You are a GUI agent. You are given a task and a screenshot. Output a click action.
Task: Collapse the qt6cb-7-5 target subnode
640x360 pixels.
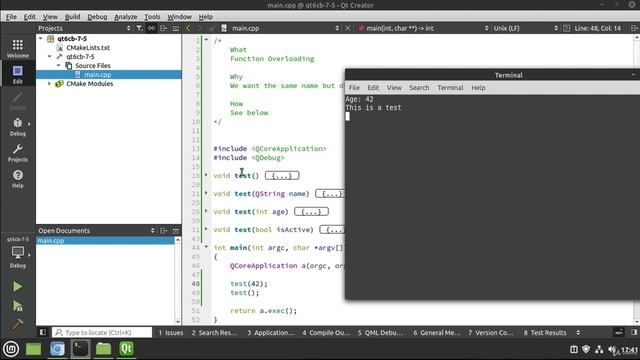[x=49, y=56]
